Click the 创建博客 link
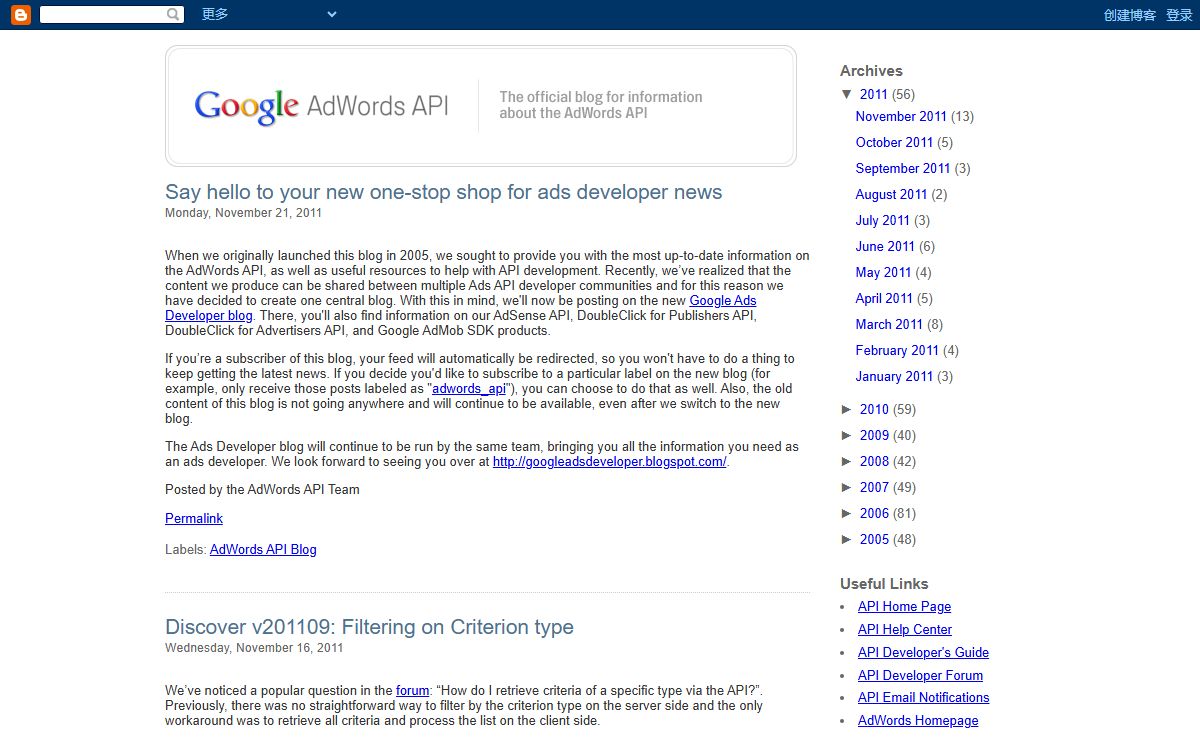Image resolution: width=1200 pixels, height=740 pixels. (x=1130, y=15)
